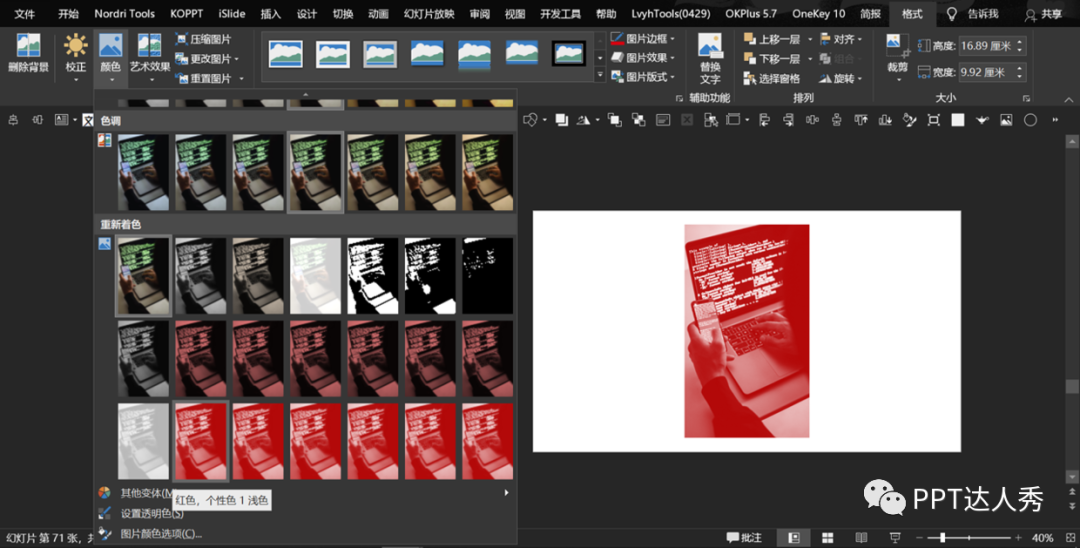1080x548 pixels.
Task: Toggle the 批注 comments pane in status bar
Action: click(x=744, y=538)
